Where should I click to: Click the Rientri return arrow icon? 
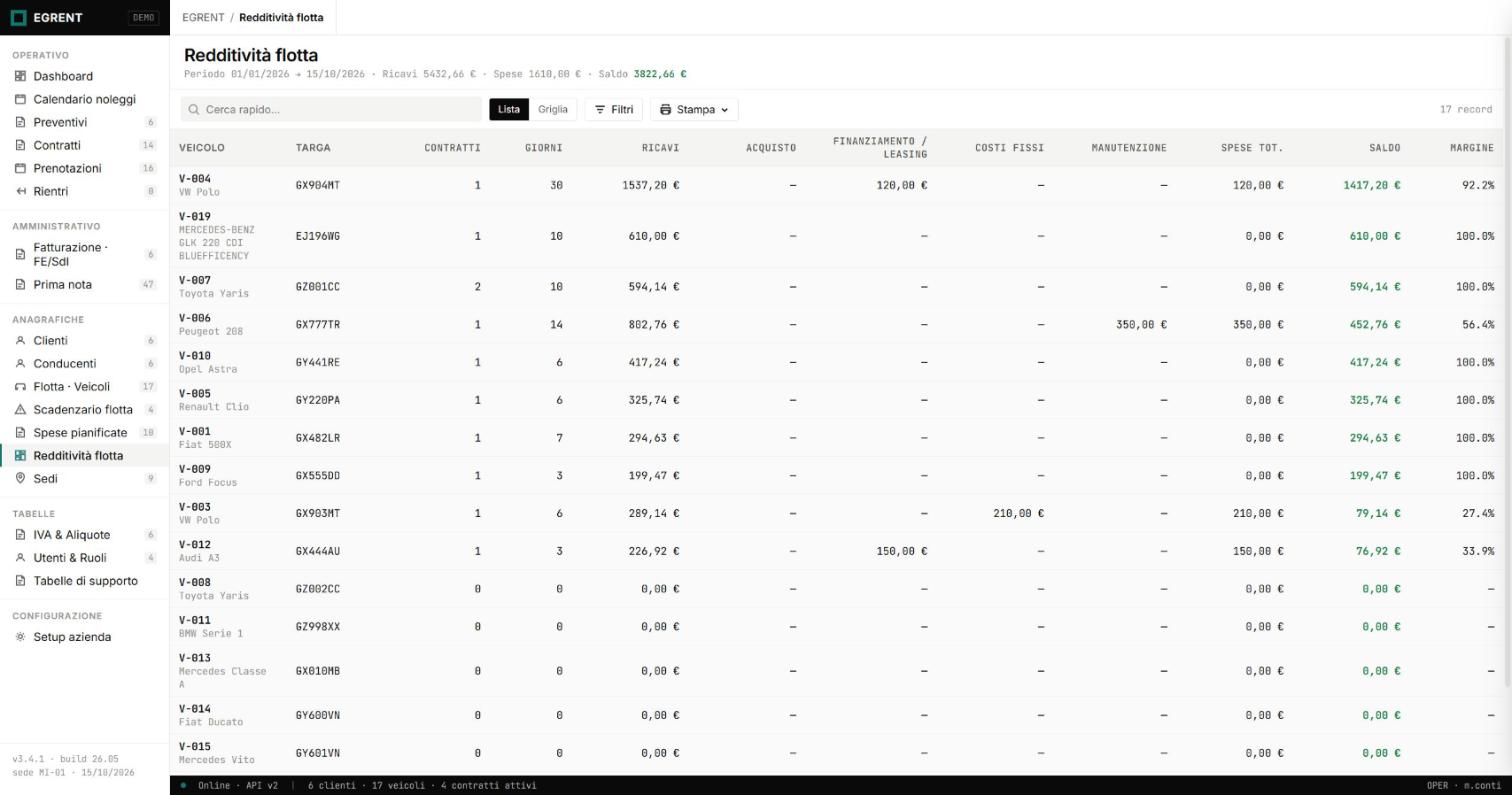[x=20, y=191]
